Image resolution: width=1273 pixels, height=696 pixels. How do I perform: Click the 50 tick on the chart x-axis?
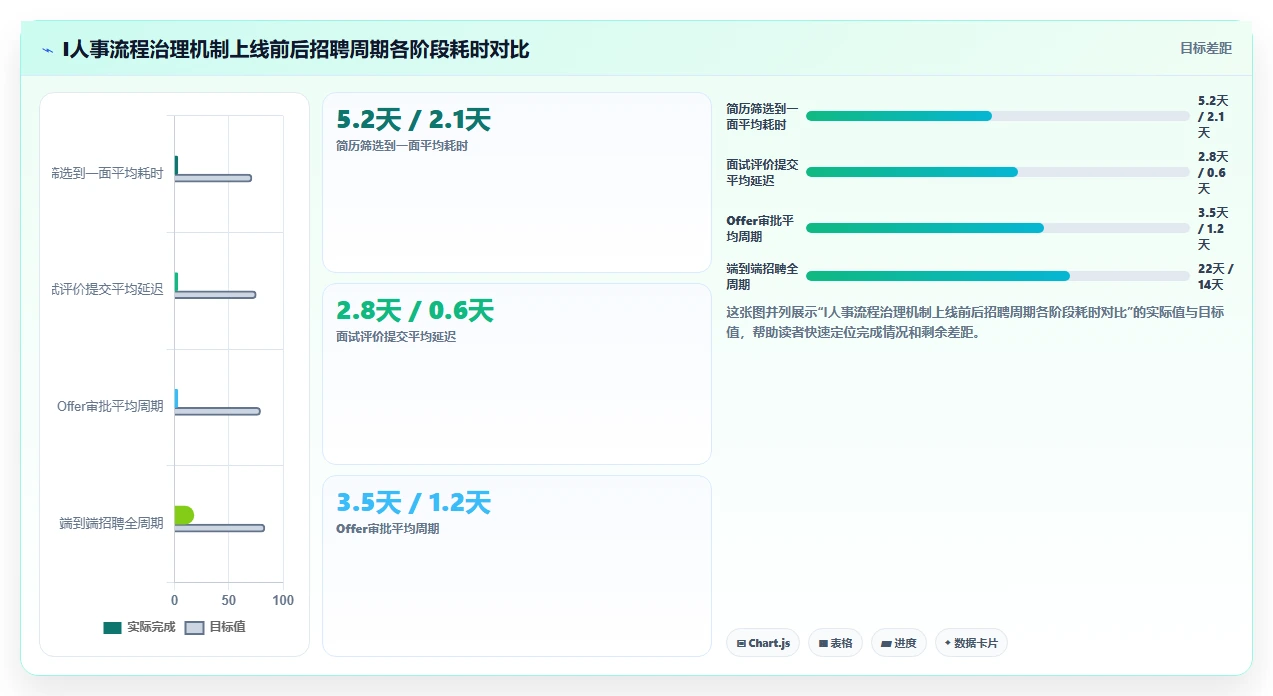tap(229, 600)
